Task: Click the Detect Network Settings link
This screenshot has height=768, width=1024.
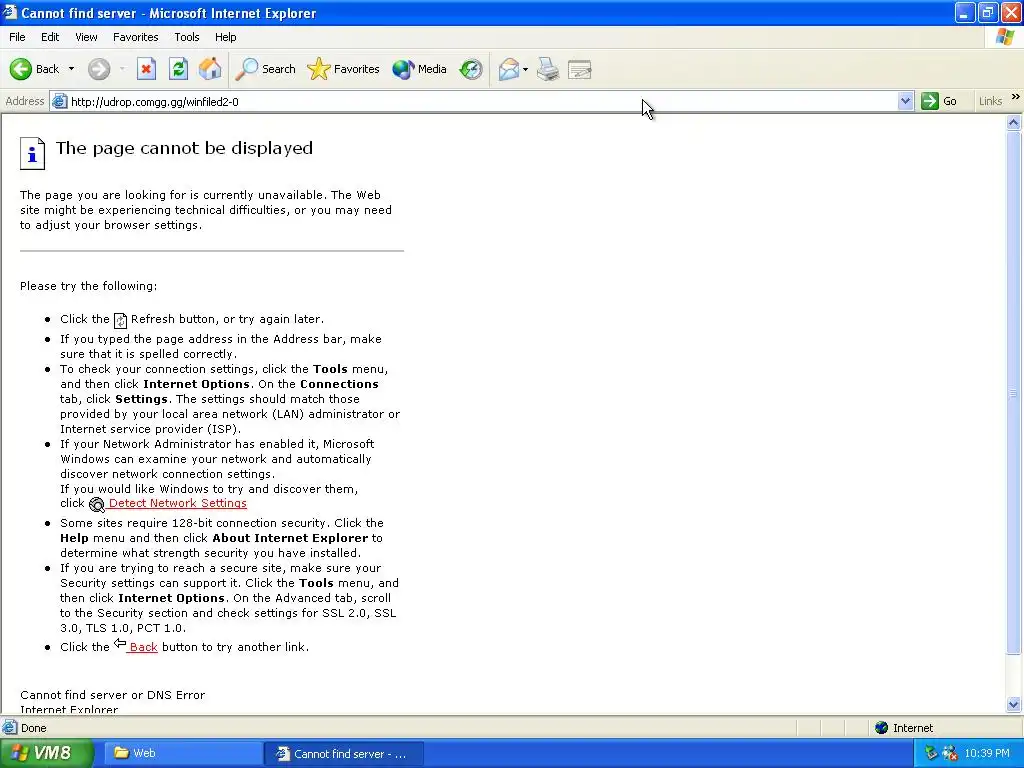Action: (178, 504)
